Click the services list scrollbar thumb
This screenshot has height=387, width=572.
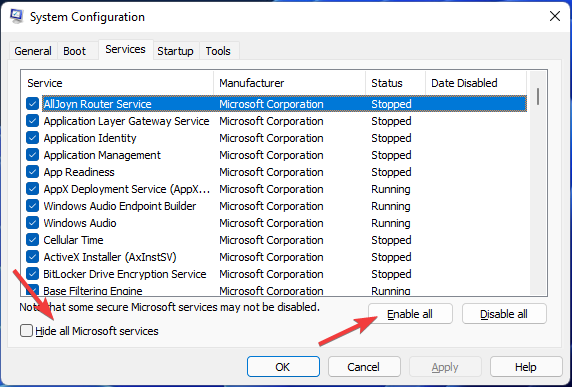538,96
